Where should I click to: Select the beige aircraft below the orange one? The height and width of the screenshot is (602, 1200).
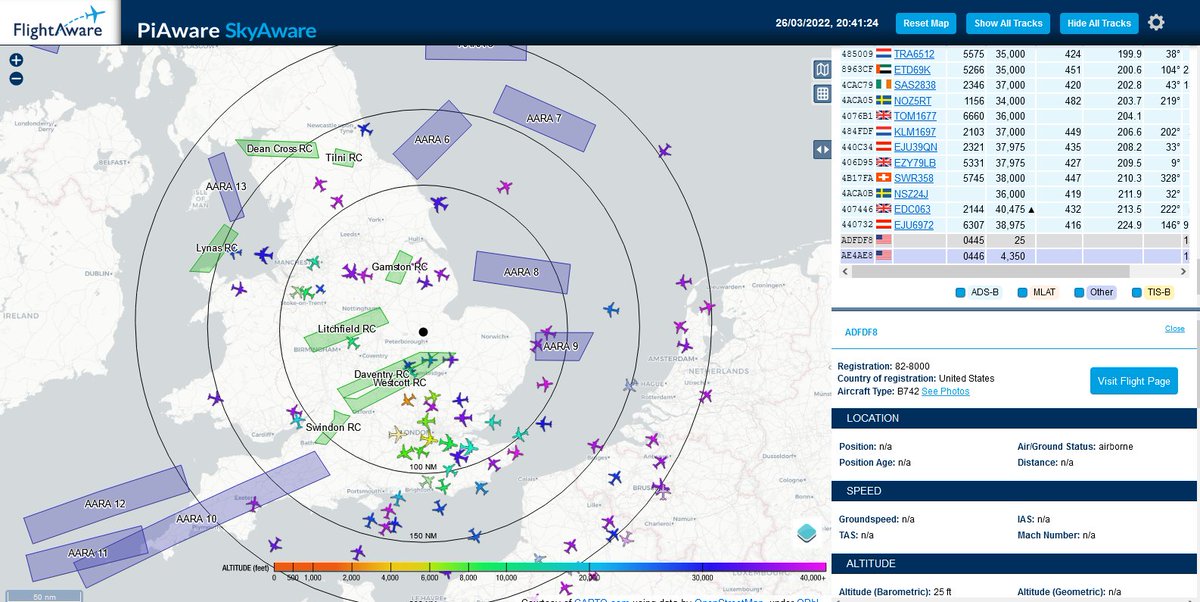coord(397,434)
